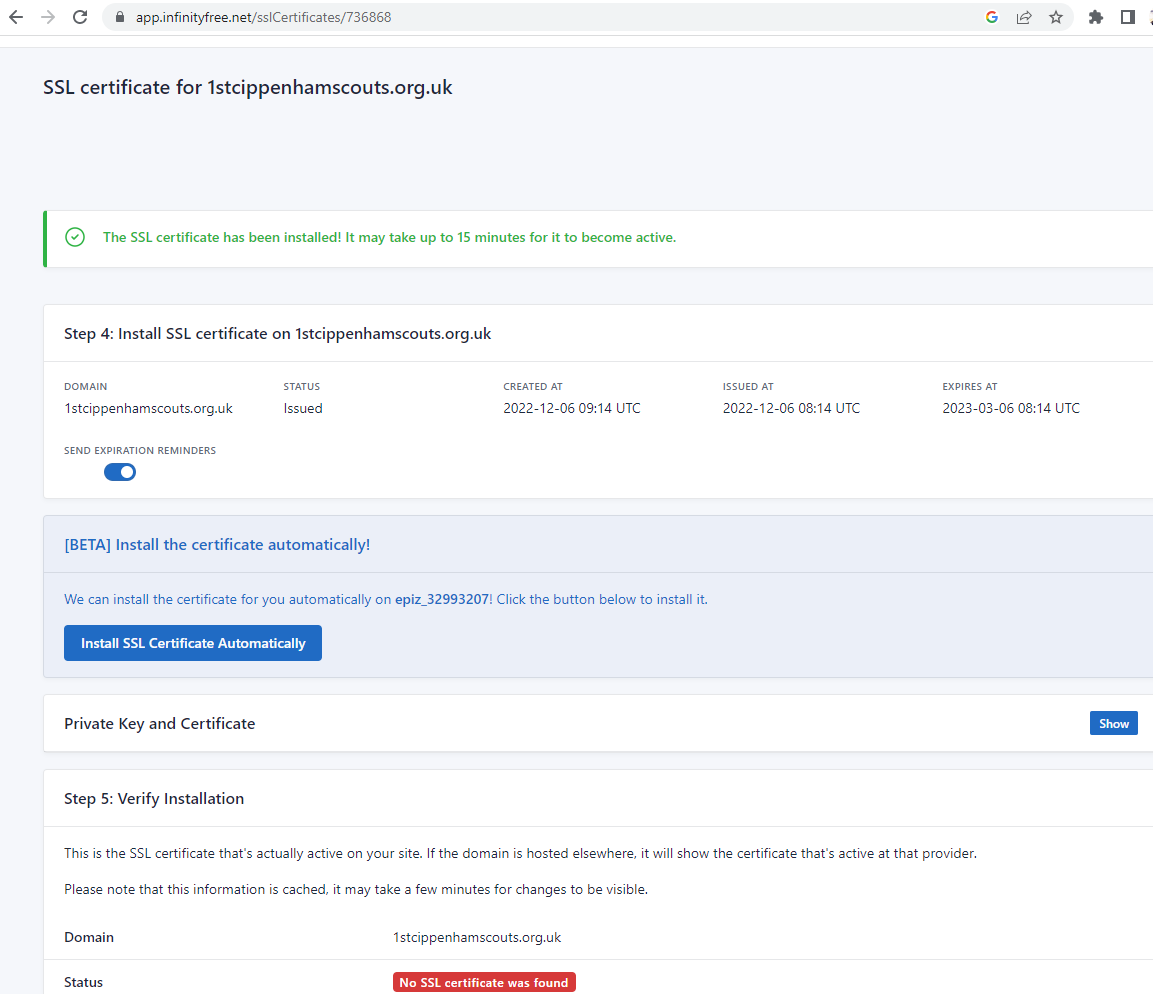Click the browser forward arrow

coord(48,17)
